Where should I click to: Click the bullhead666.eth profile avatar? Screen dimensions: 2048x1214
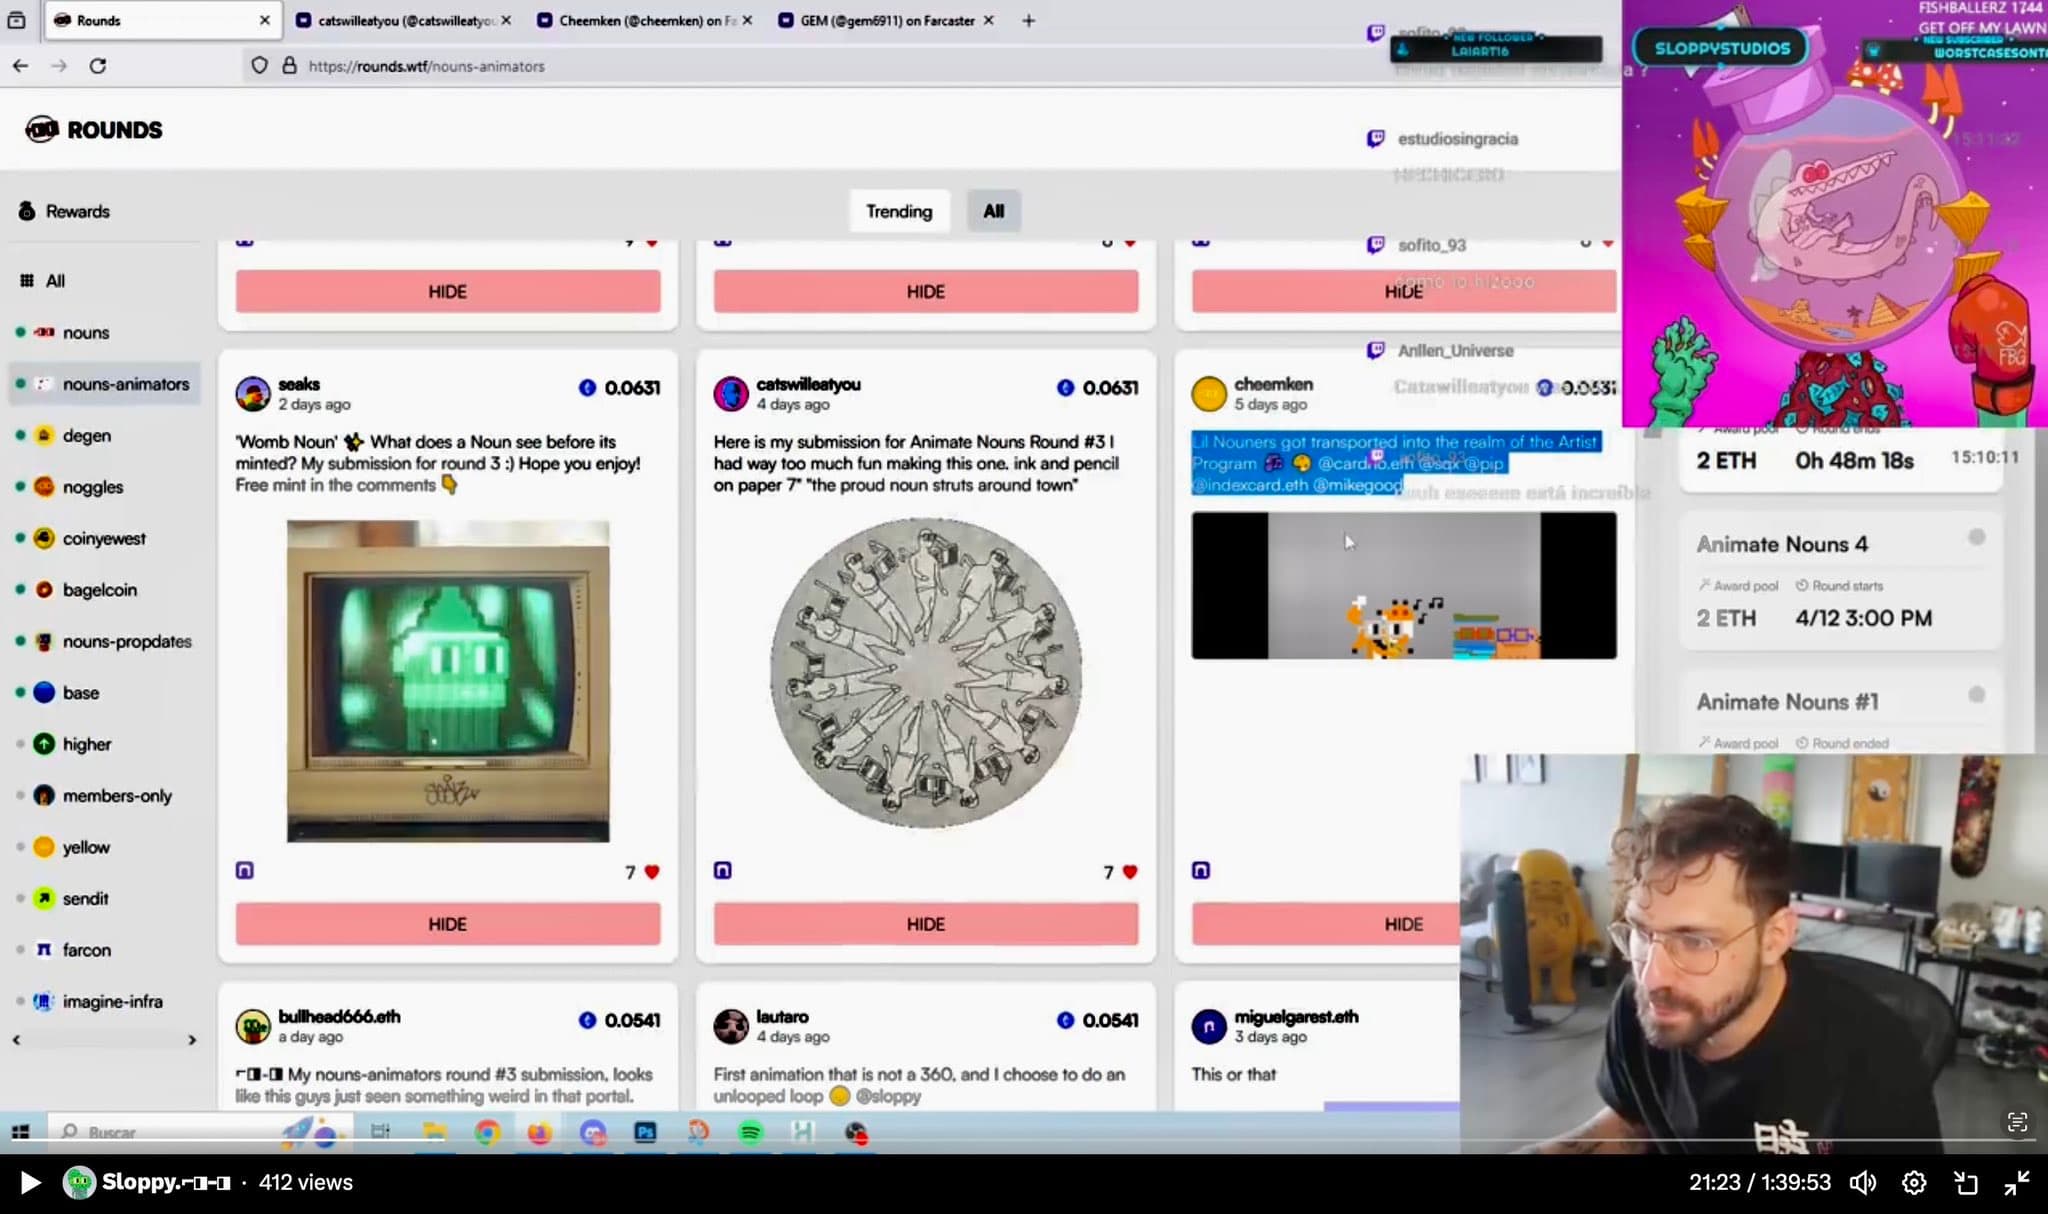253,1026
